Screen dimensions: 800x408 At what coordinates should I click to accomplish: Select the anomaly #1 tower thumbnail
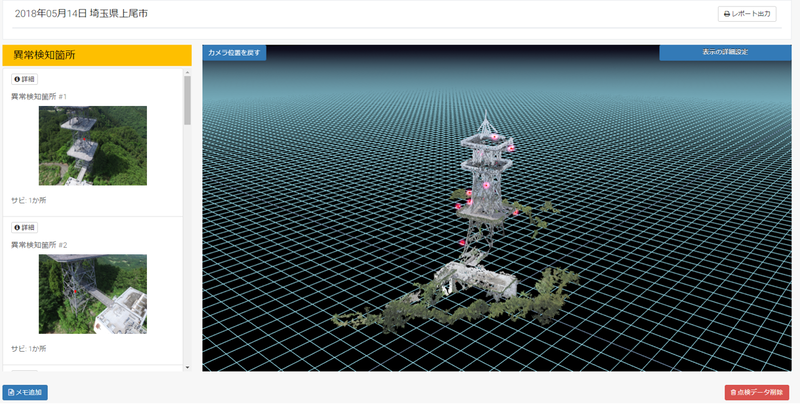(x=93, y=146)
